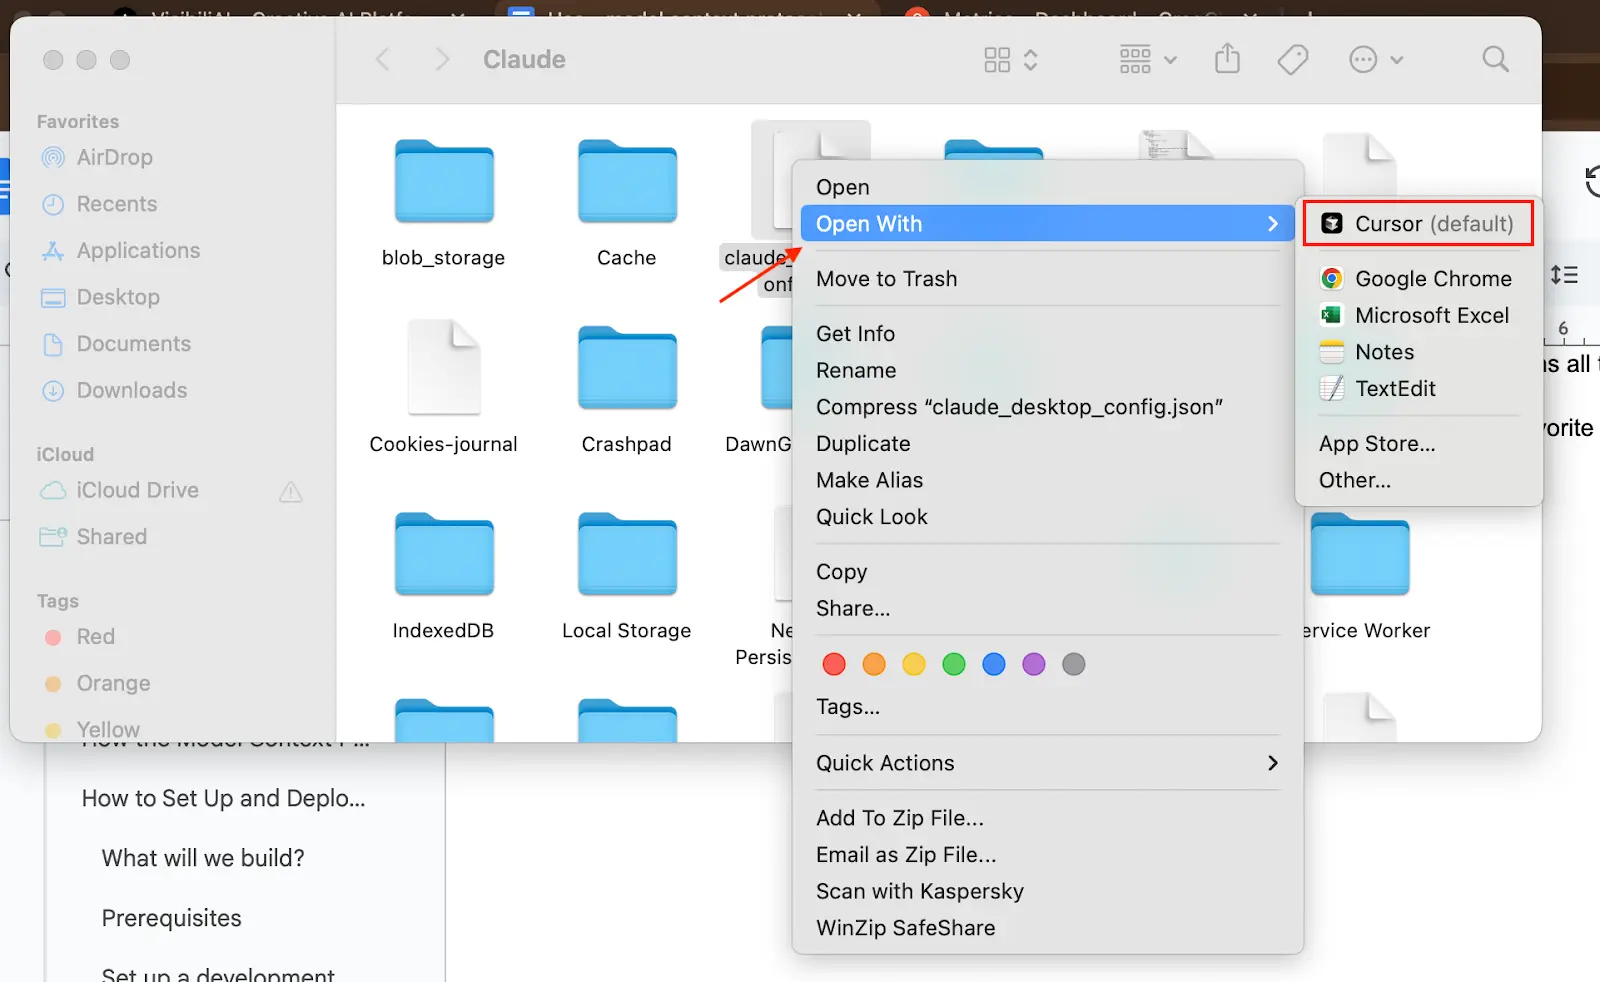This screenshot has width=1600, height=982.
Task: Open Recents in the Finder sidebar
Action: click(99, 204)
